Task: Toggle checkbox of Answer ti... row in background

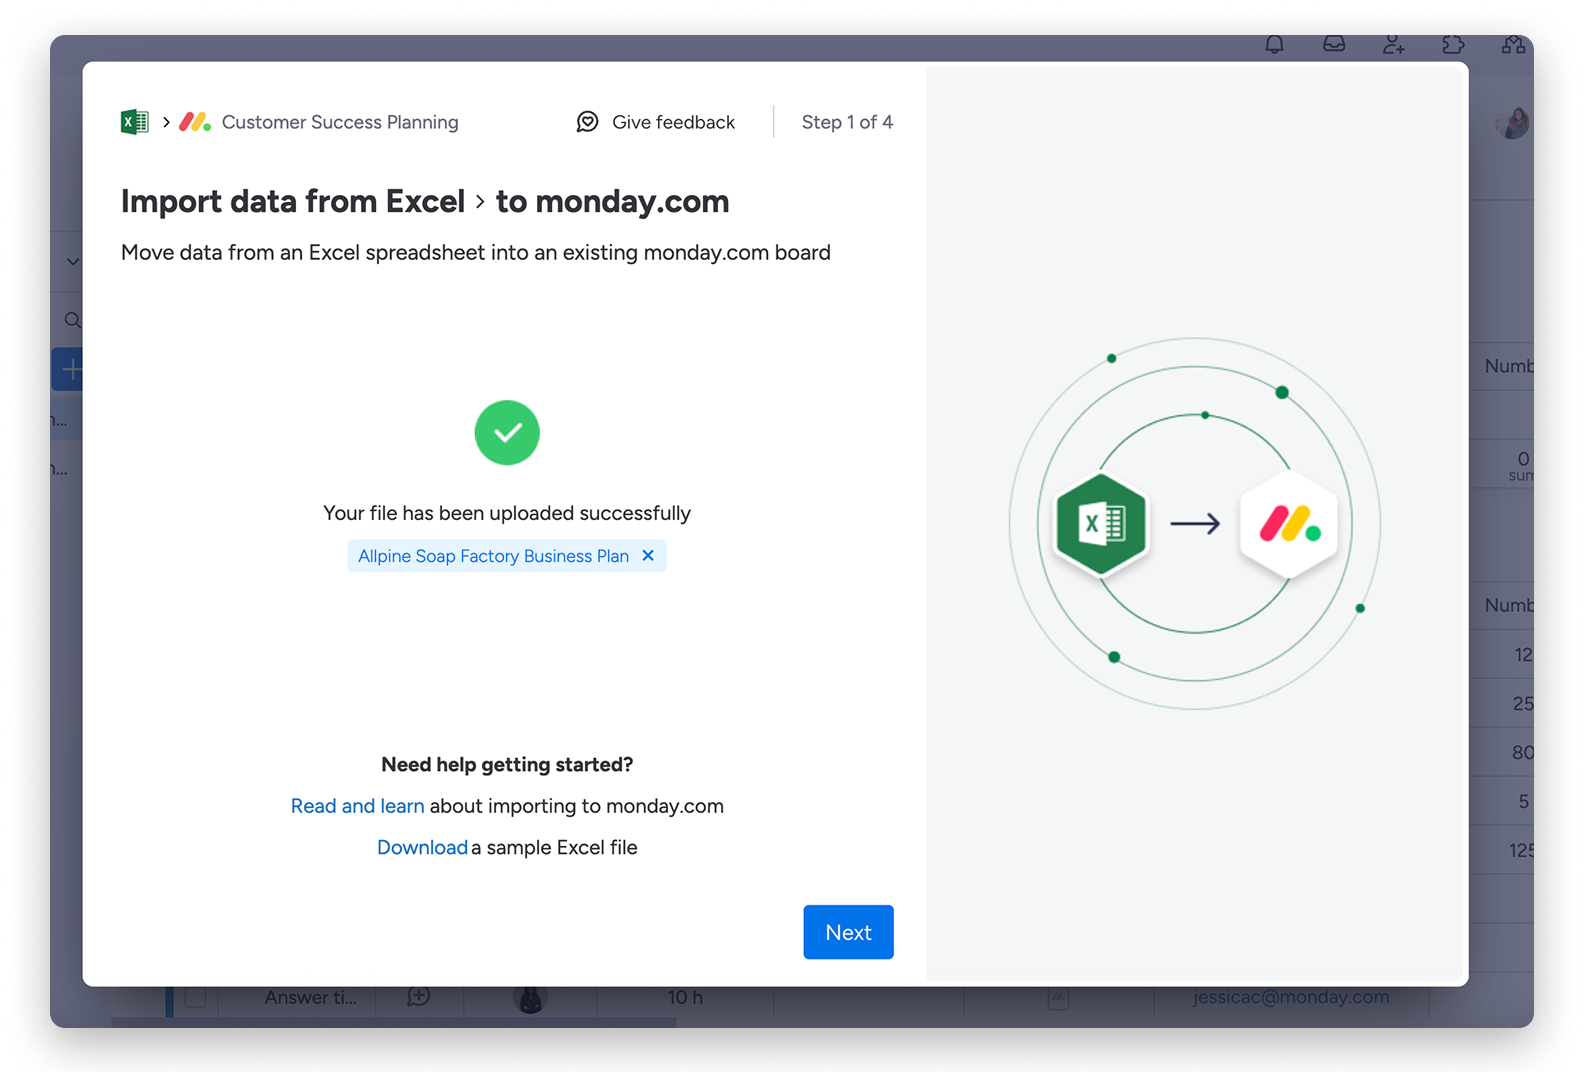Action: (x=196, y=997)
